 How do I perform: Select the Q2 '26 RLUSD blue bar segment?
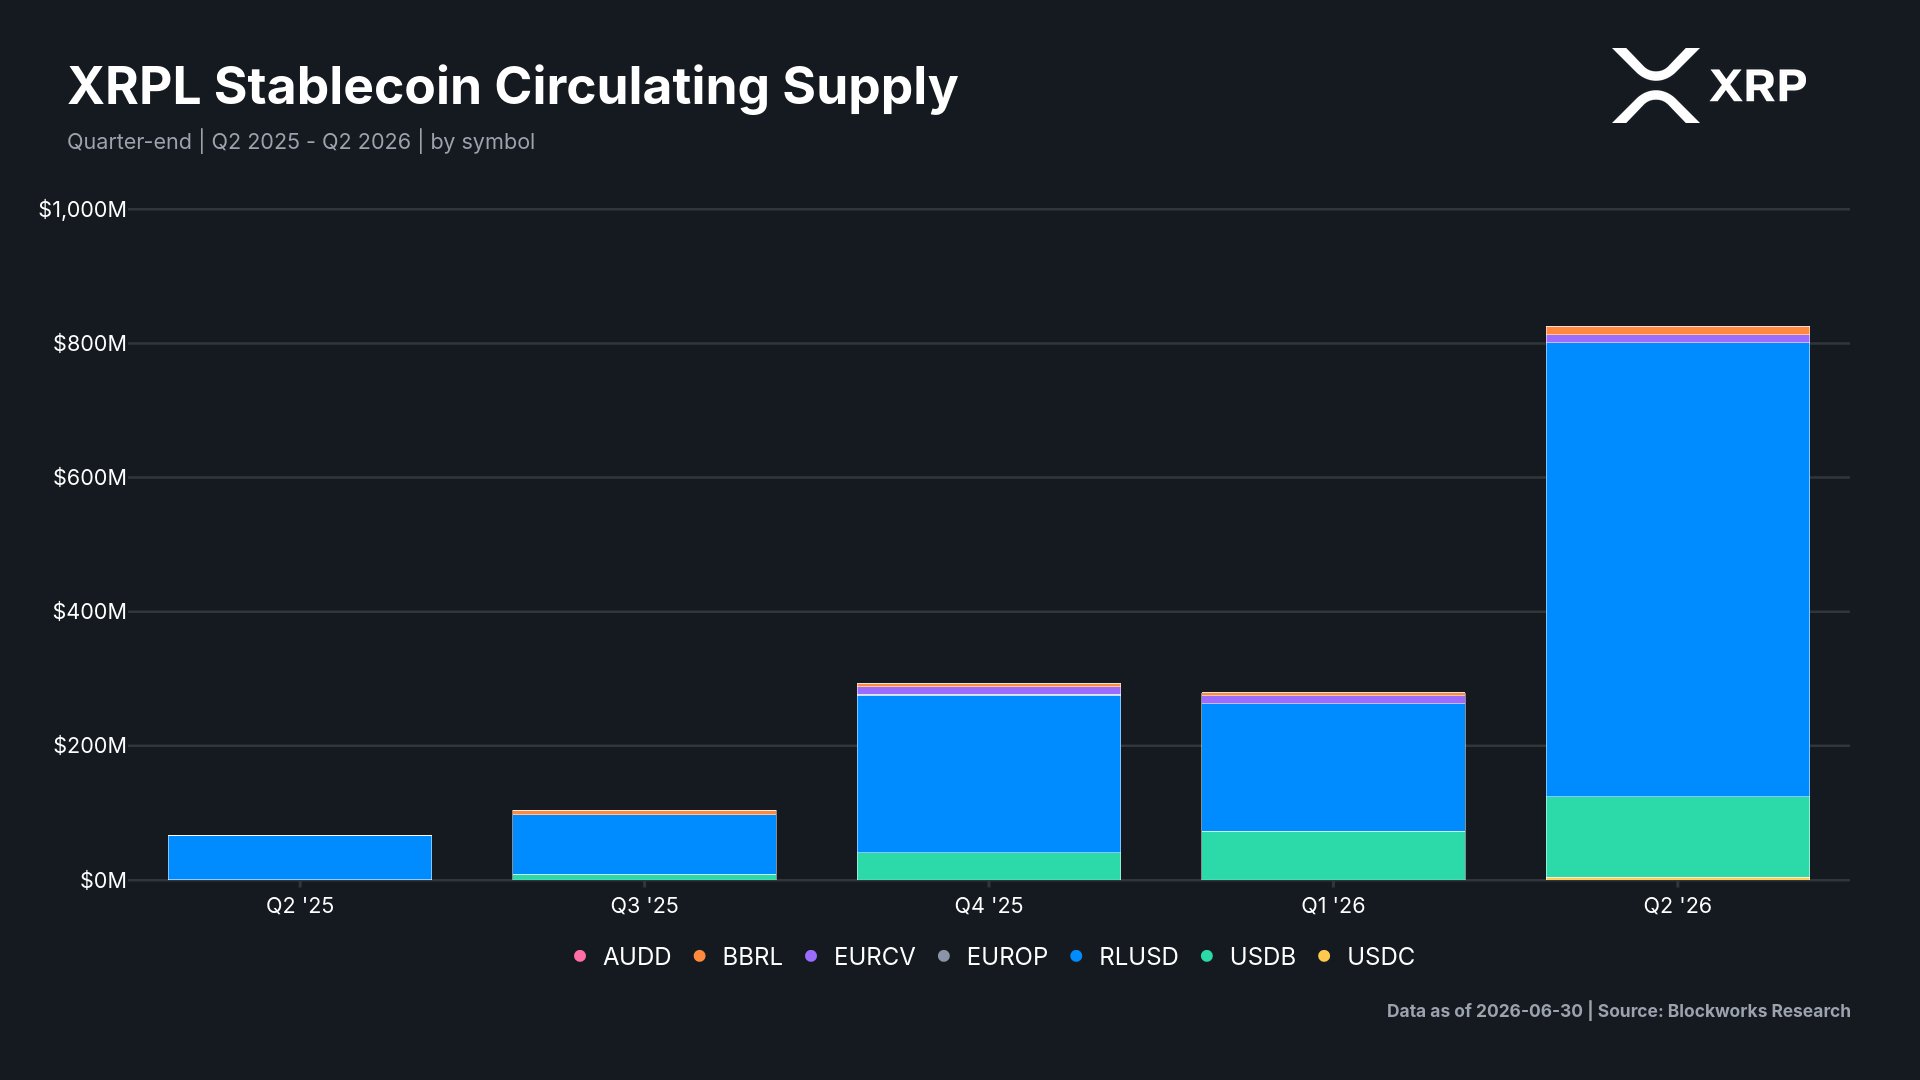[x=1678, y=569]
